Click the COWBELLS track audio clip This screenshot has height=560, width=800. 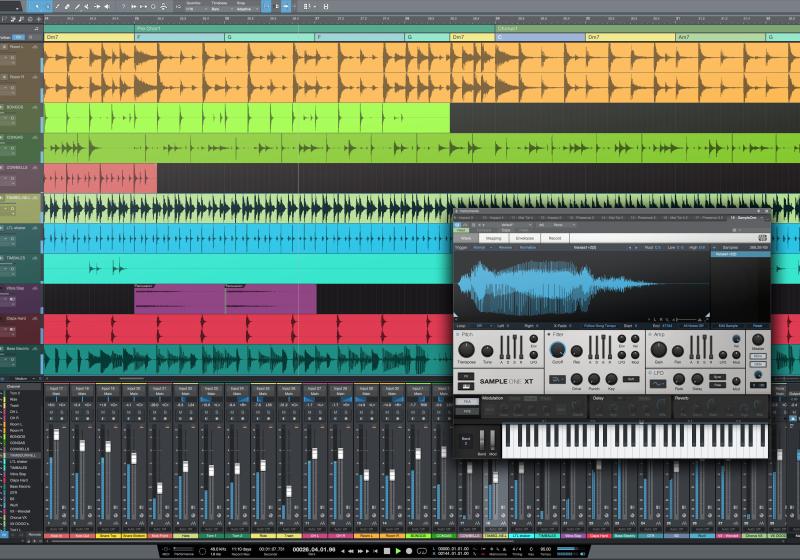[101, 179]
